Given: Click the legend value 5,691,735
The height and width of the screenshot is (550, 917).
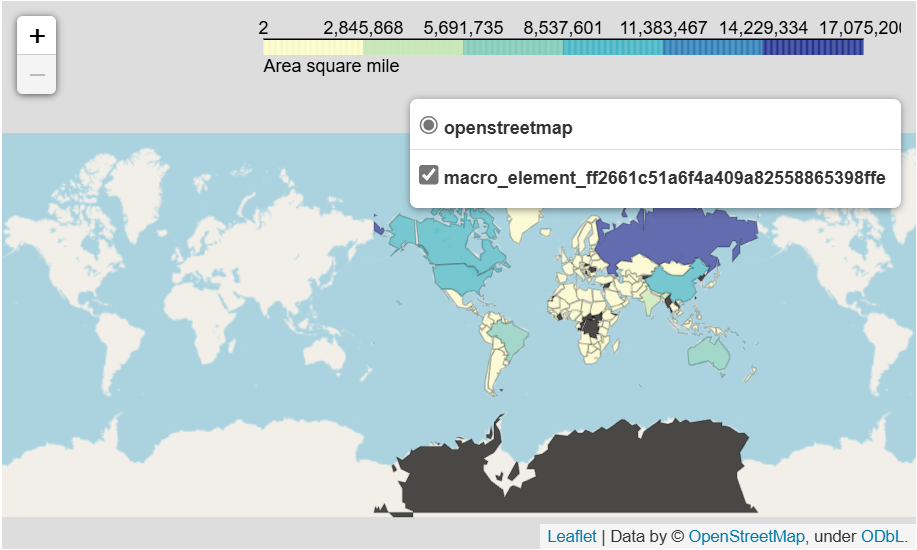Looking at the screenshot, I should [463, 28].
